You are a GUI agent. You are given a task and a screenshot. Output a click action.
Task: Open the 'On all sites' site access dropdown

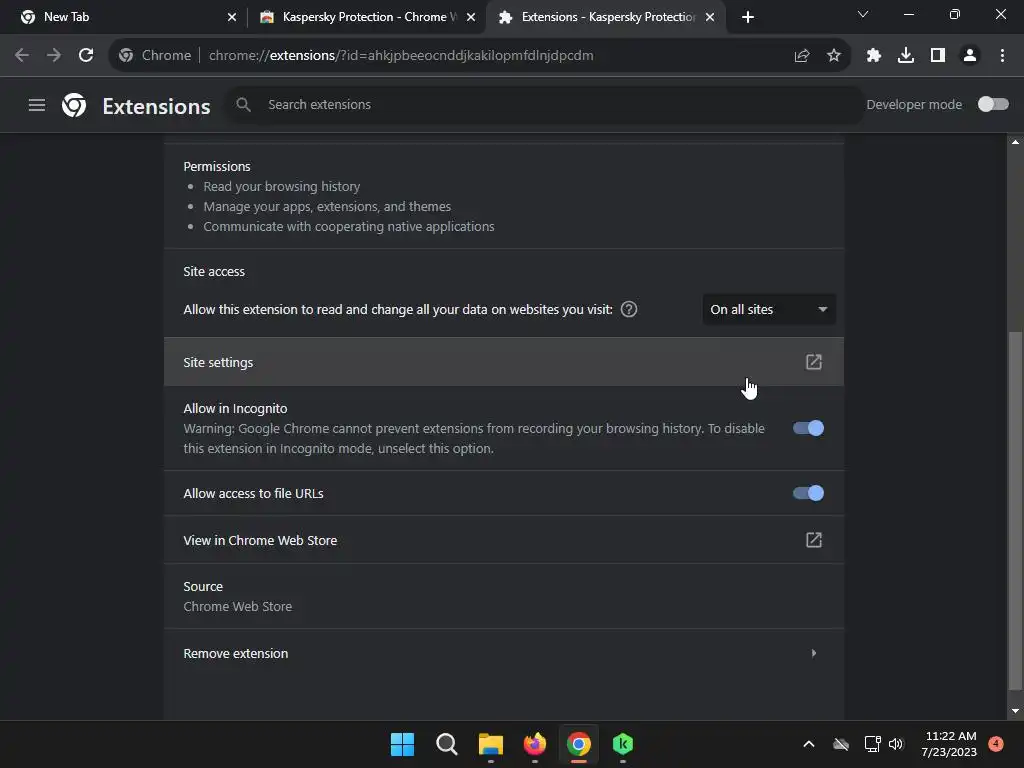coord(769,310)
